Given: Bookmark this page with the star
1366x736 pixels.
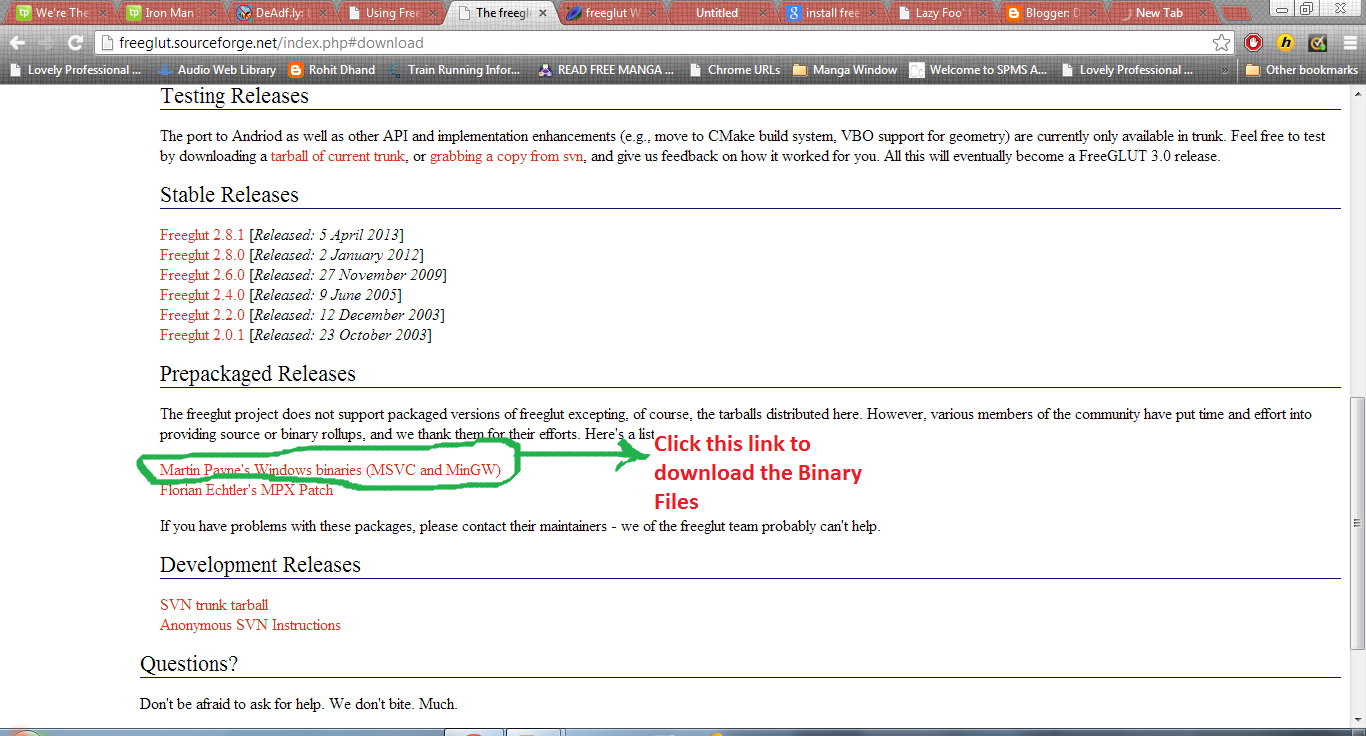Looking at the screenshot, I should click(1221, 43).
